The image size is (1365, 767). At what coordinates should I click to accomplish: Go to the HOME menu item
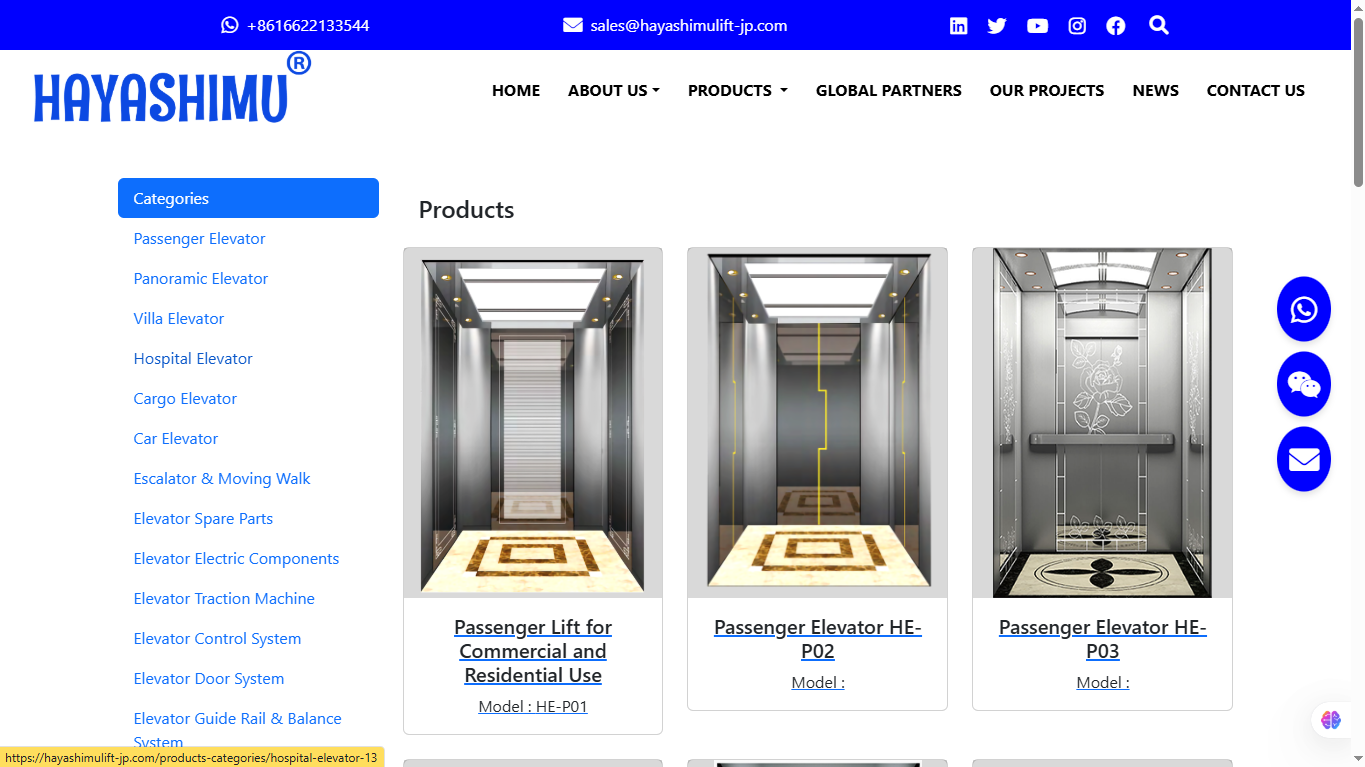pos(516,90)
